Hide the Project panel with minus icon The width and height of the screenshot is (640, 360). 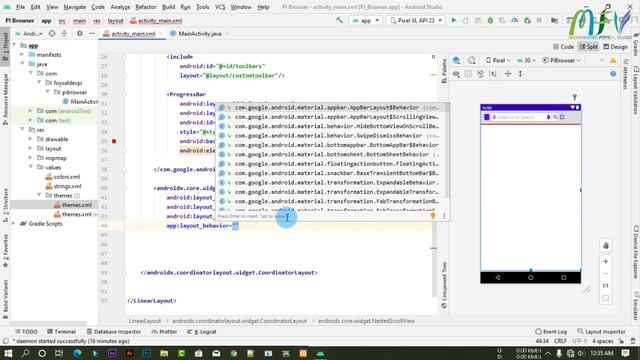(x=92, y=33)
